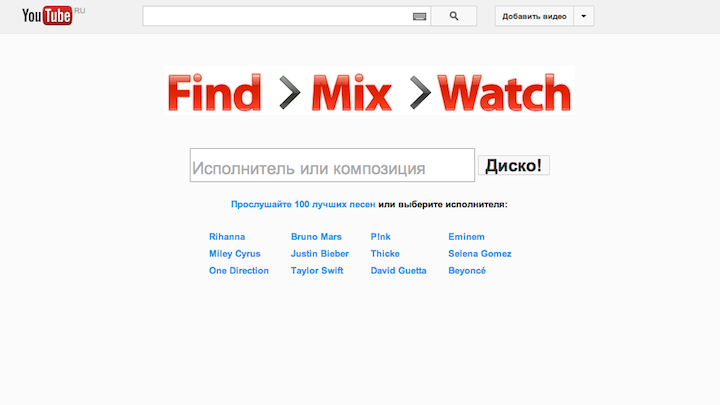The image size is (720, 405).
Task: Select the Bruno Mars artist link
Action: pyautogui.click(x=316, y=237)
